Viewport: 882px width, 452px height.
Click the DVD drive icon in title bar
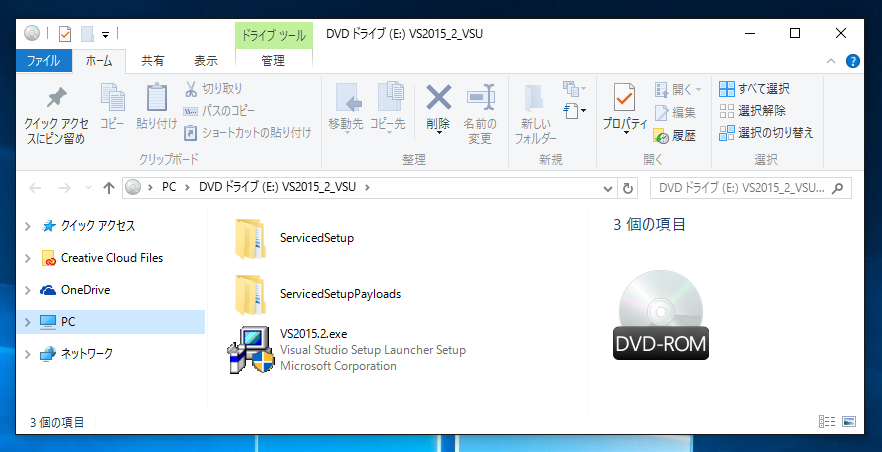[32, 34]
